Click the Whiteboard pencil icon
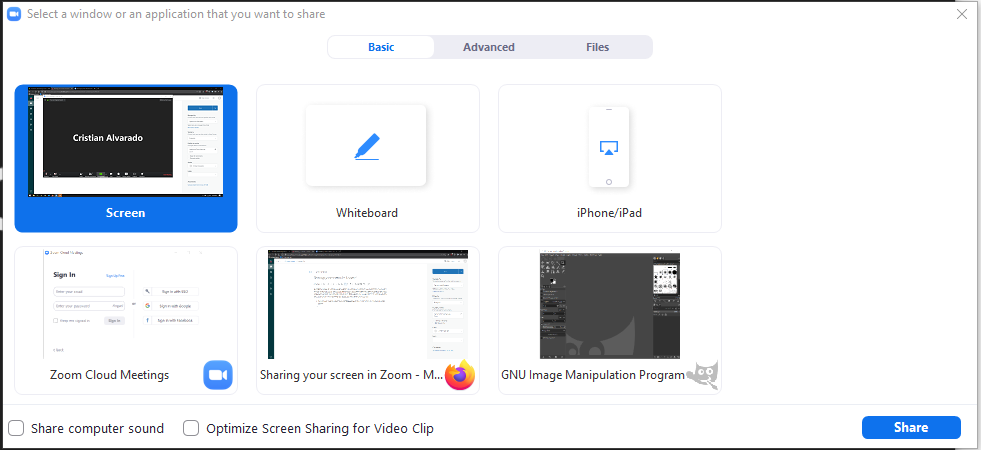Viewport: 981px width, 450px height. point(366,146)
